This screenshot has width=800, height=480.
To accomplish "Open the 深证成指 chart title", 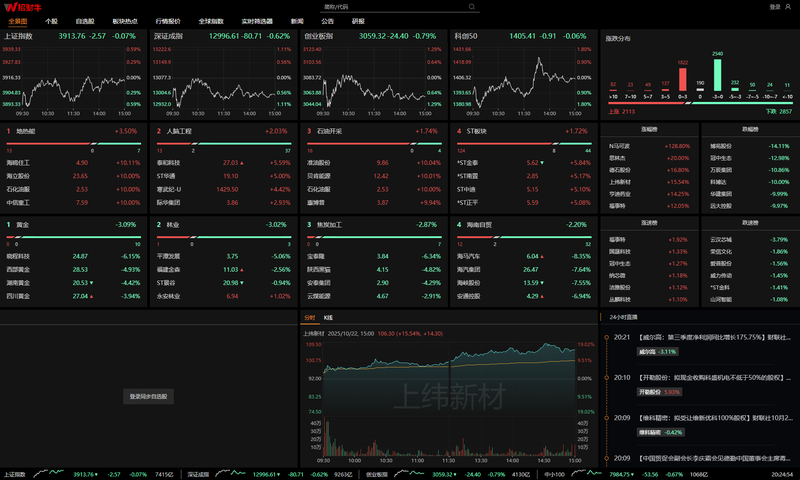I will pyautogui.click(x=168, y=36).
